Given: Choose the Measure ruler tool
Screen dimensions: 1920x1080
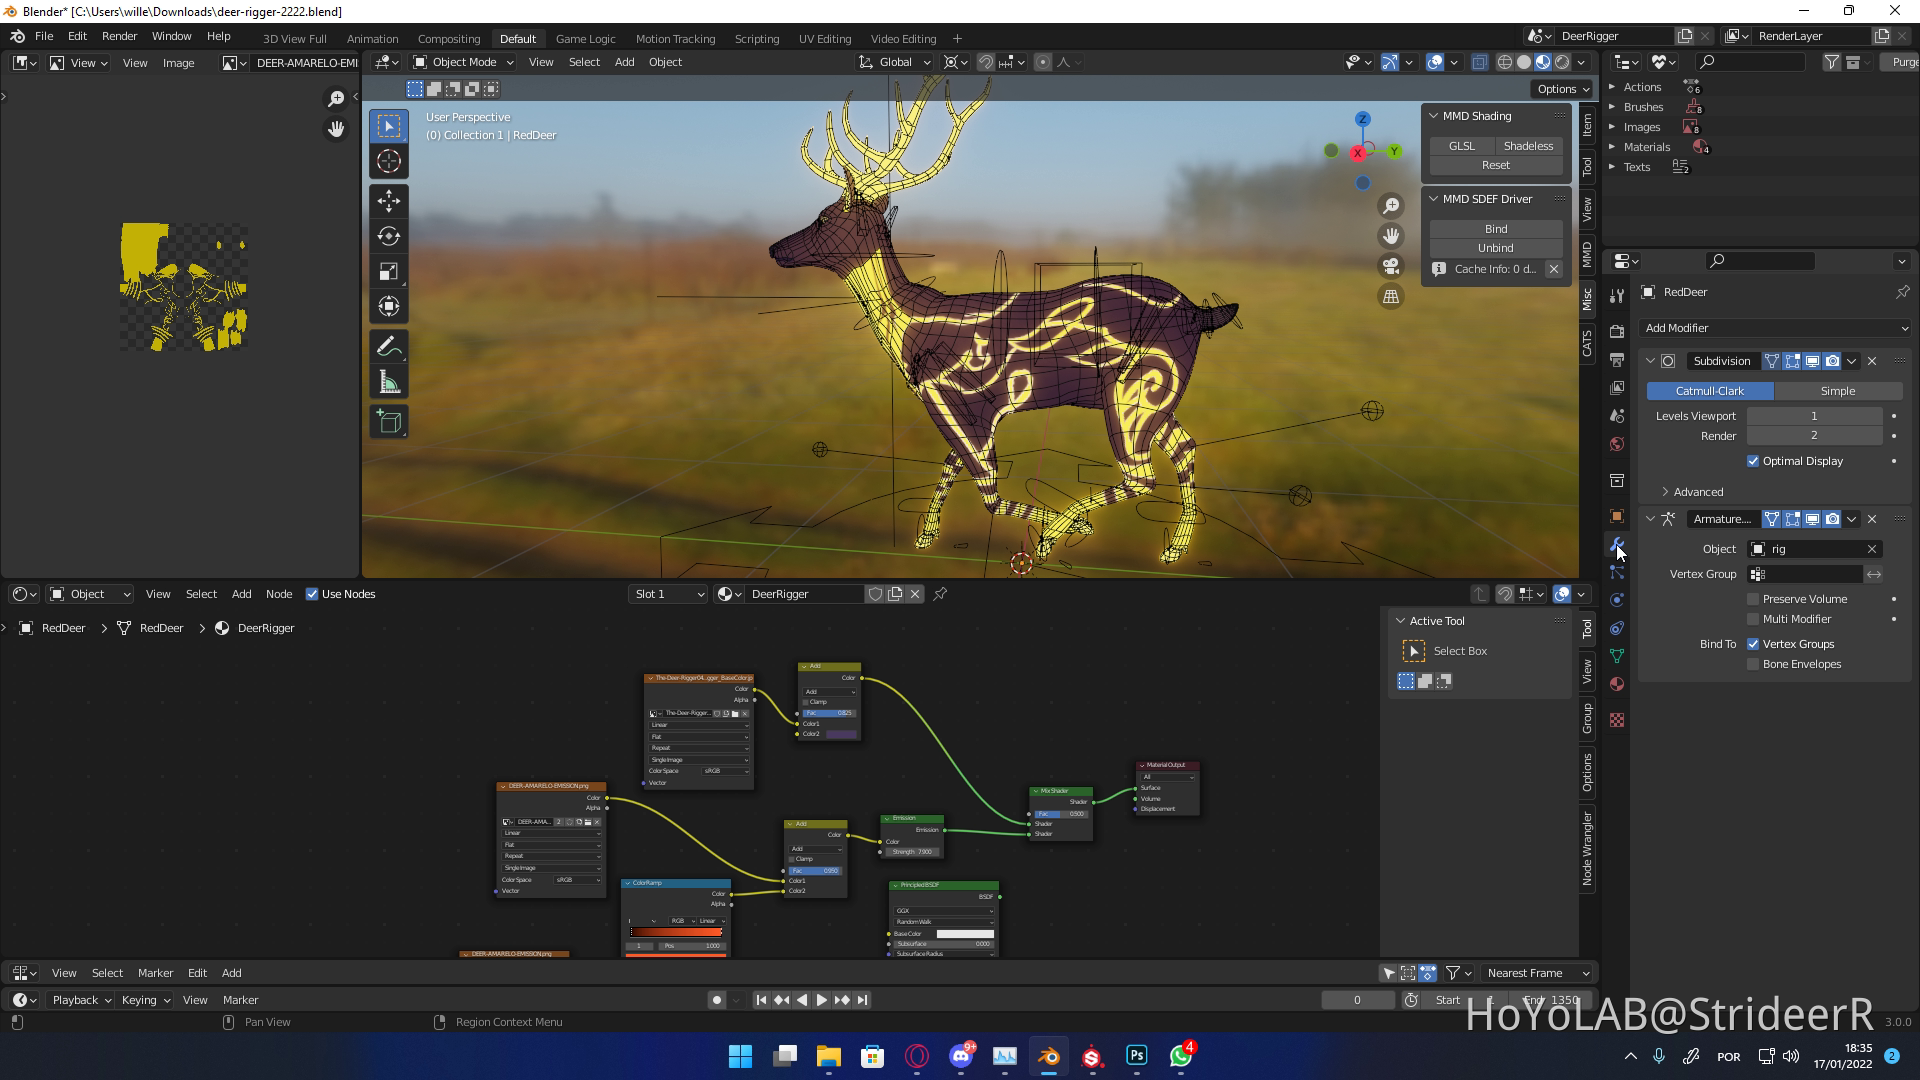Looking at the screenshot, I should click(x=389, y=383).
